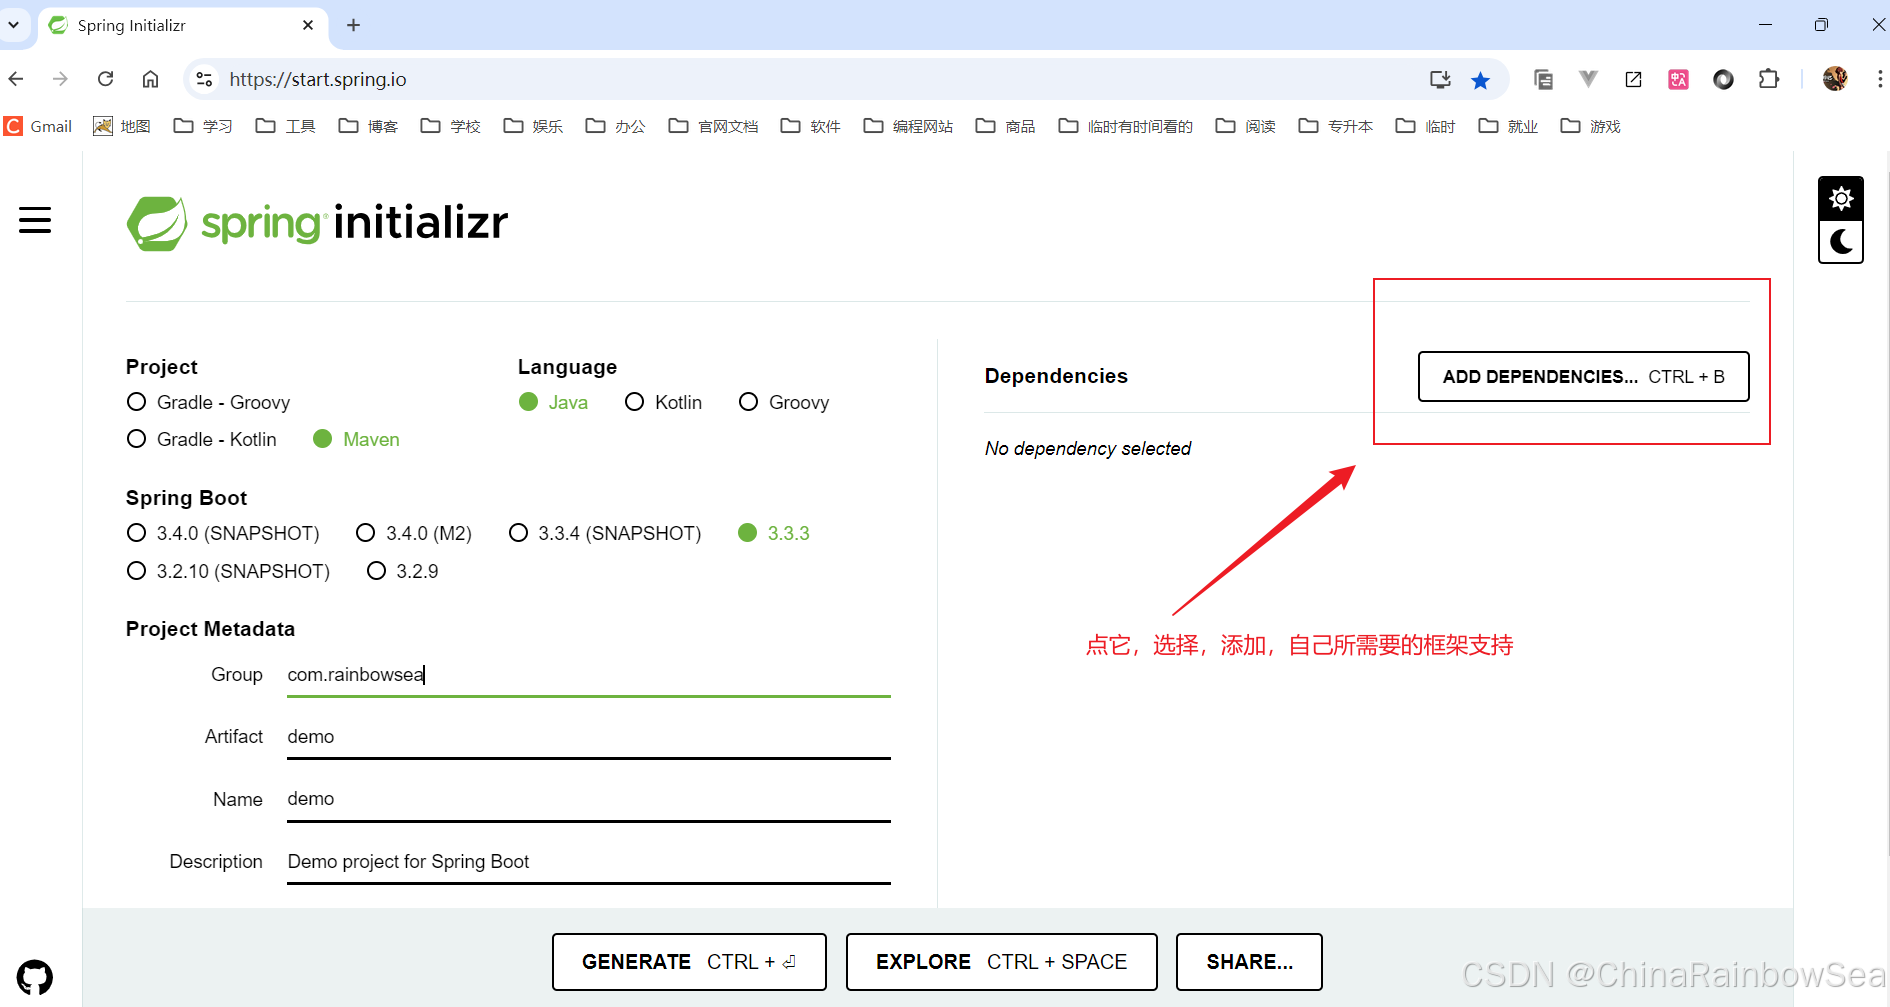Click the bookmark star in address bar
This screenshot has height=1007, width=1890.
1481,79
